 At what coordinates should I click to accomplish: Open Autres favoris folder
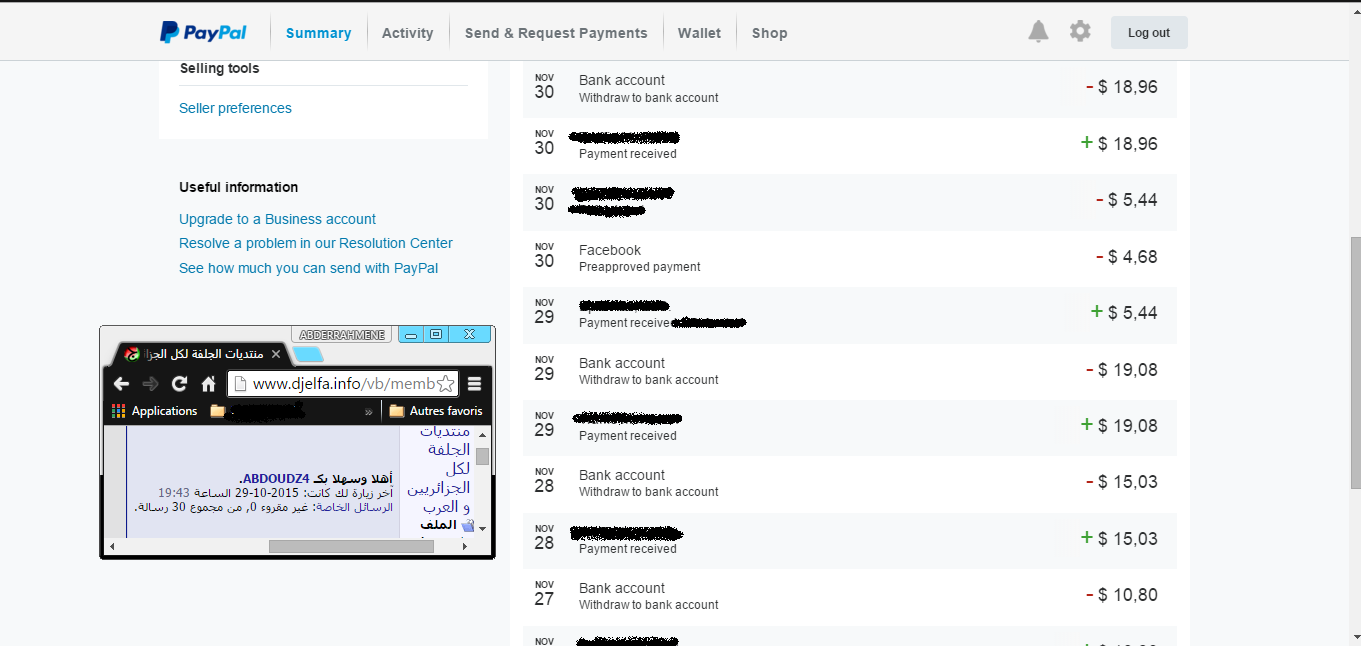click(x=436, y=411)
